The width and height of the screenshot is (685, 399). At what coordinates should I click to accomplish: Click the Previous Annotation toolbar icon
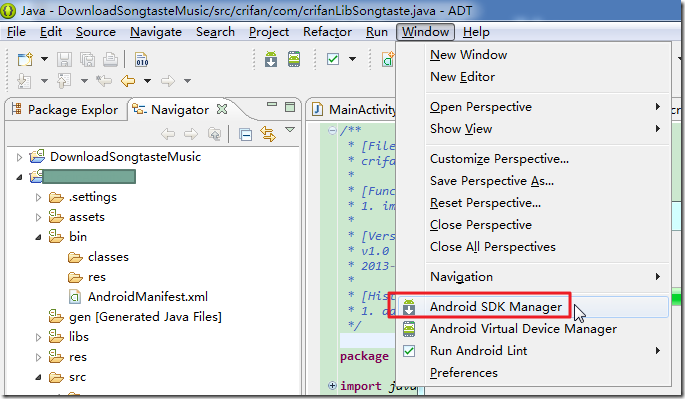click(x=64, y=81)
